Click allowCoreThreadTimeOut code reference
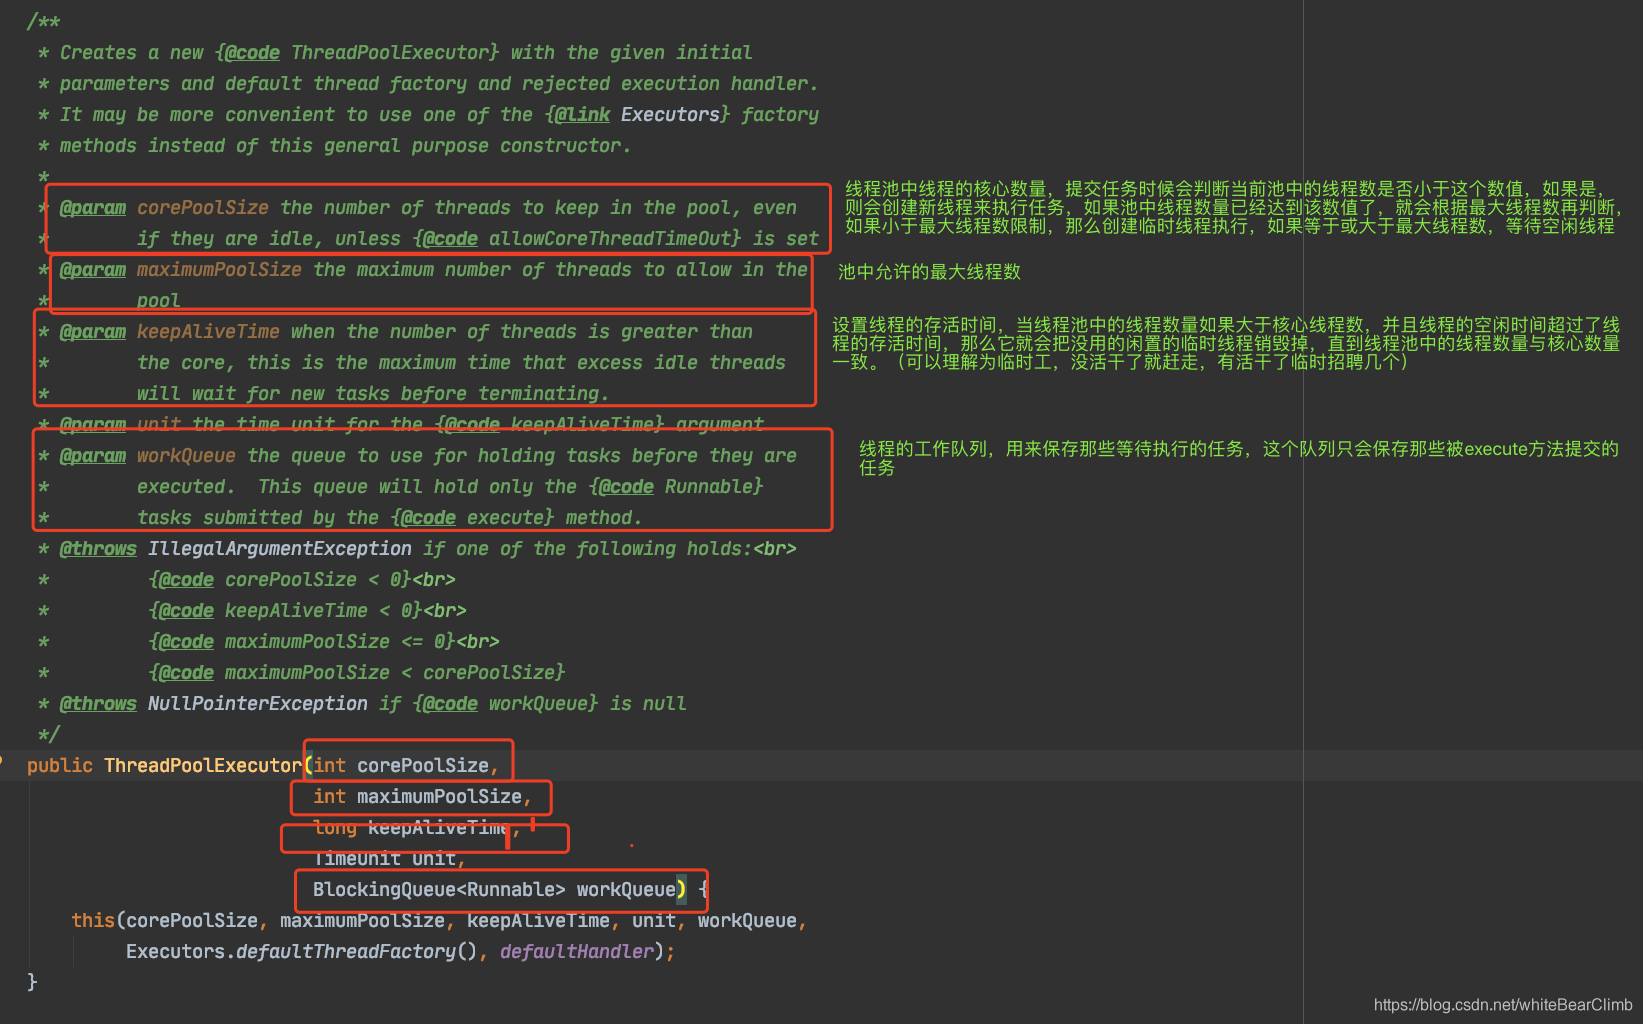The image size is (1643, 1024). click(x=610, y=238)
